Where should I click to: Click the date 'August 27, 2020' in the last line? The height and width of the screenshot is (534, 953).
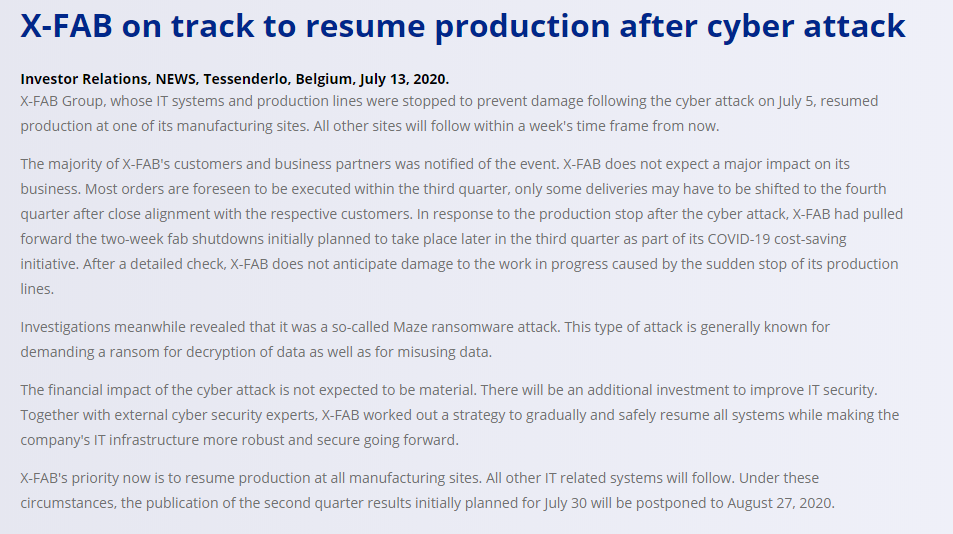pos(779,504)
